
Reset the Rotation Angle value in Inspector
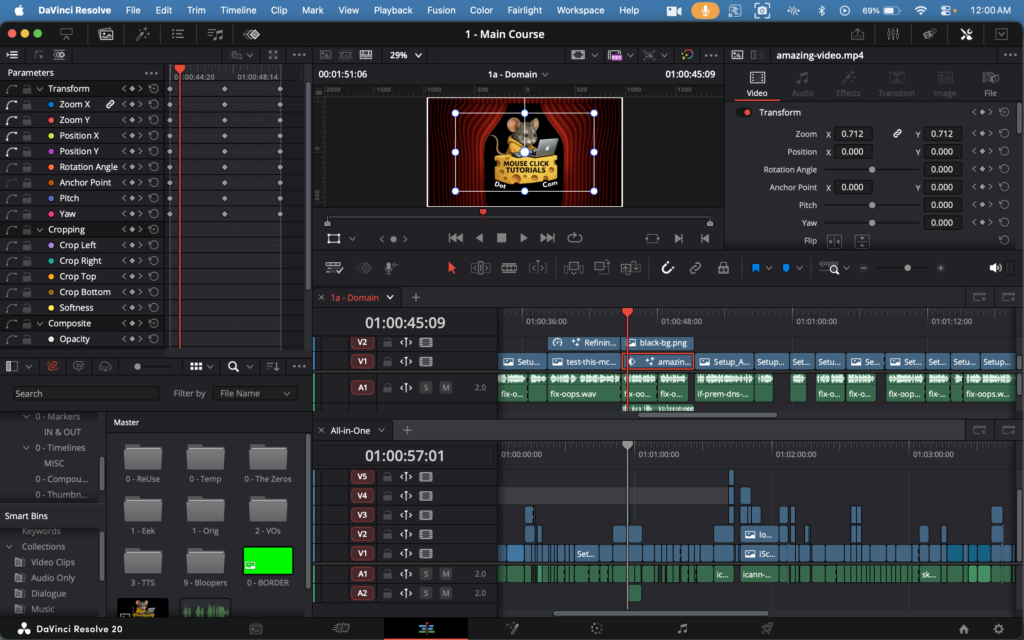(x=1003, y=170)
